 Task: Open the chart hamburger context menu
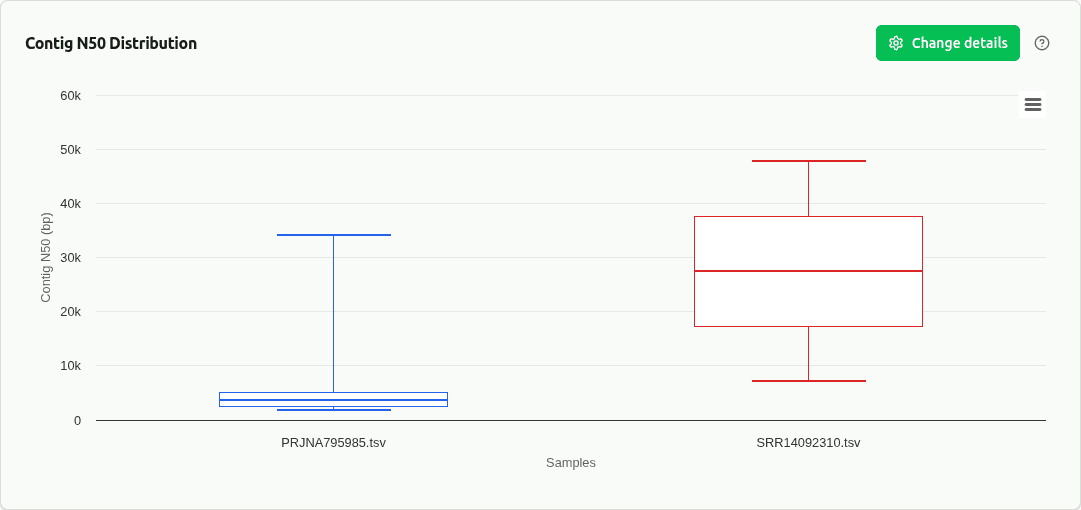click(x=1033, y=104)
